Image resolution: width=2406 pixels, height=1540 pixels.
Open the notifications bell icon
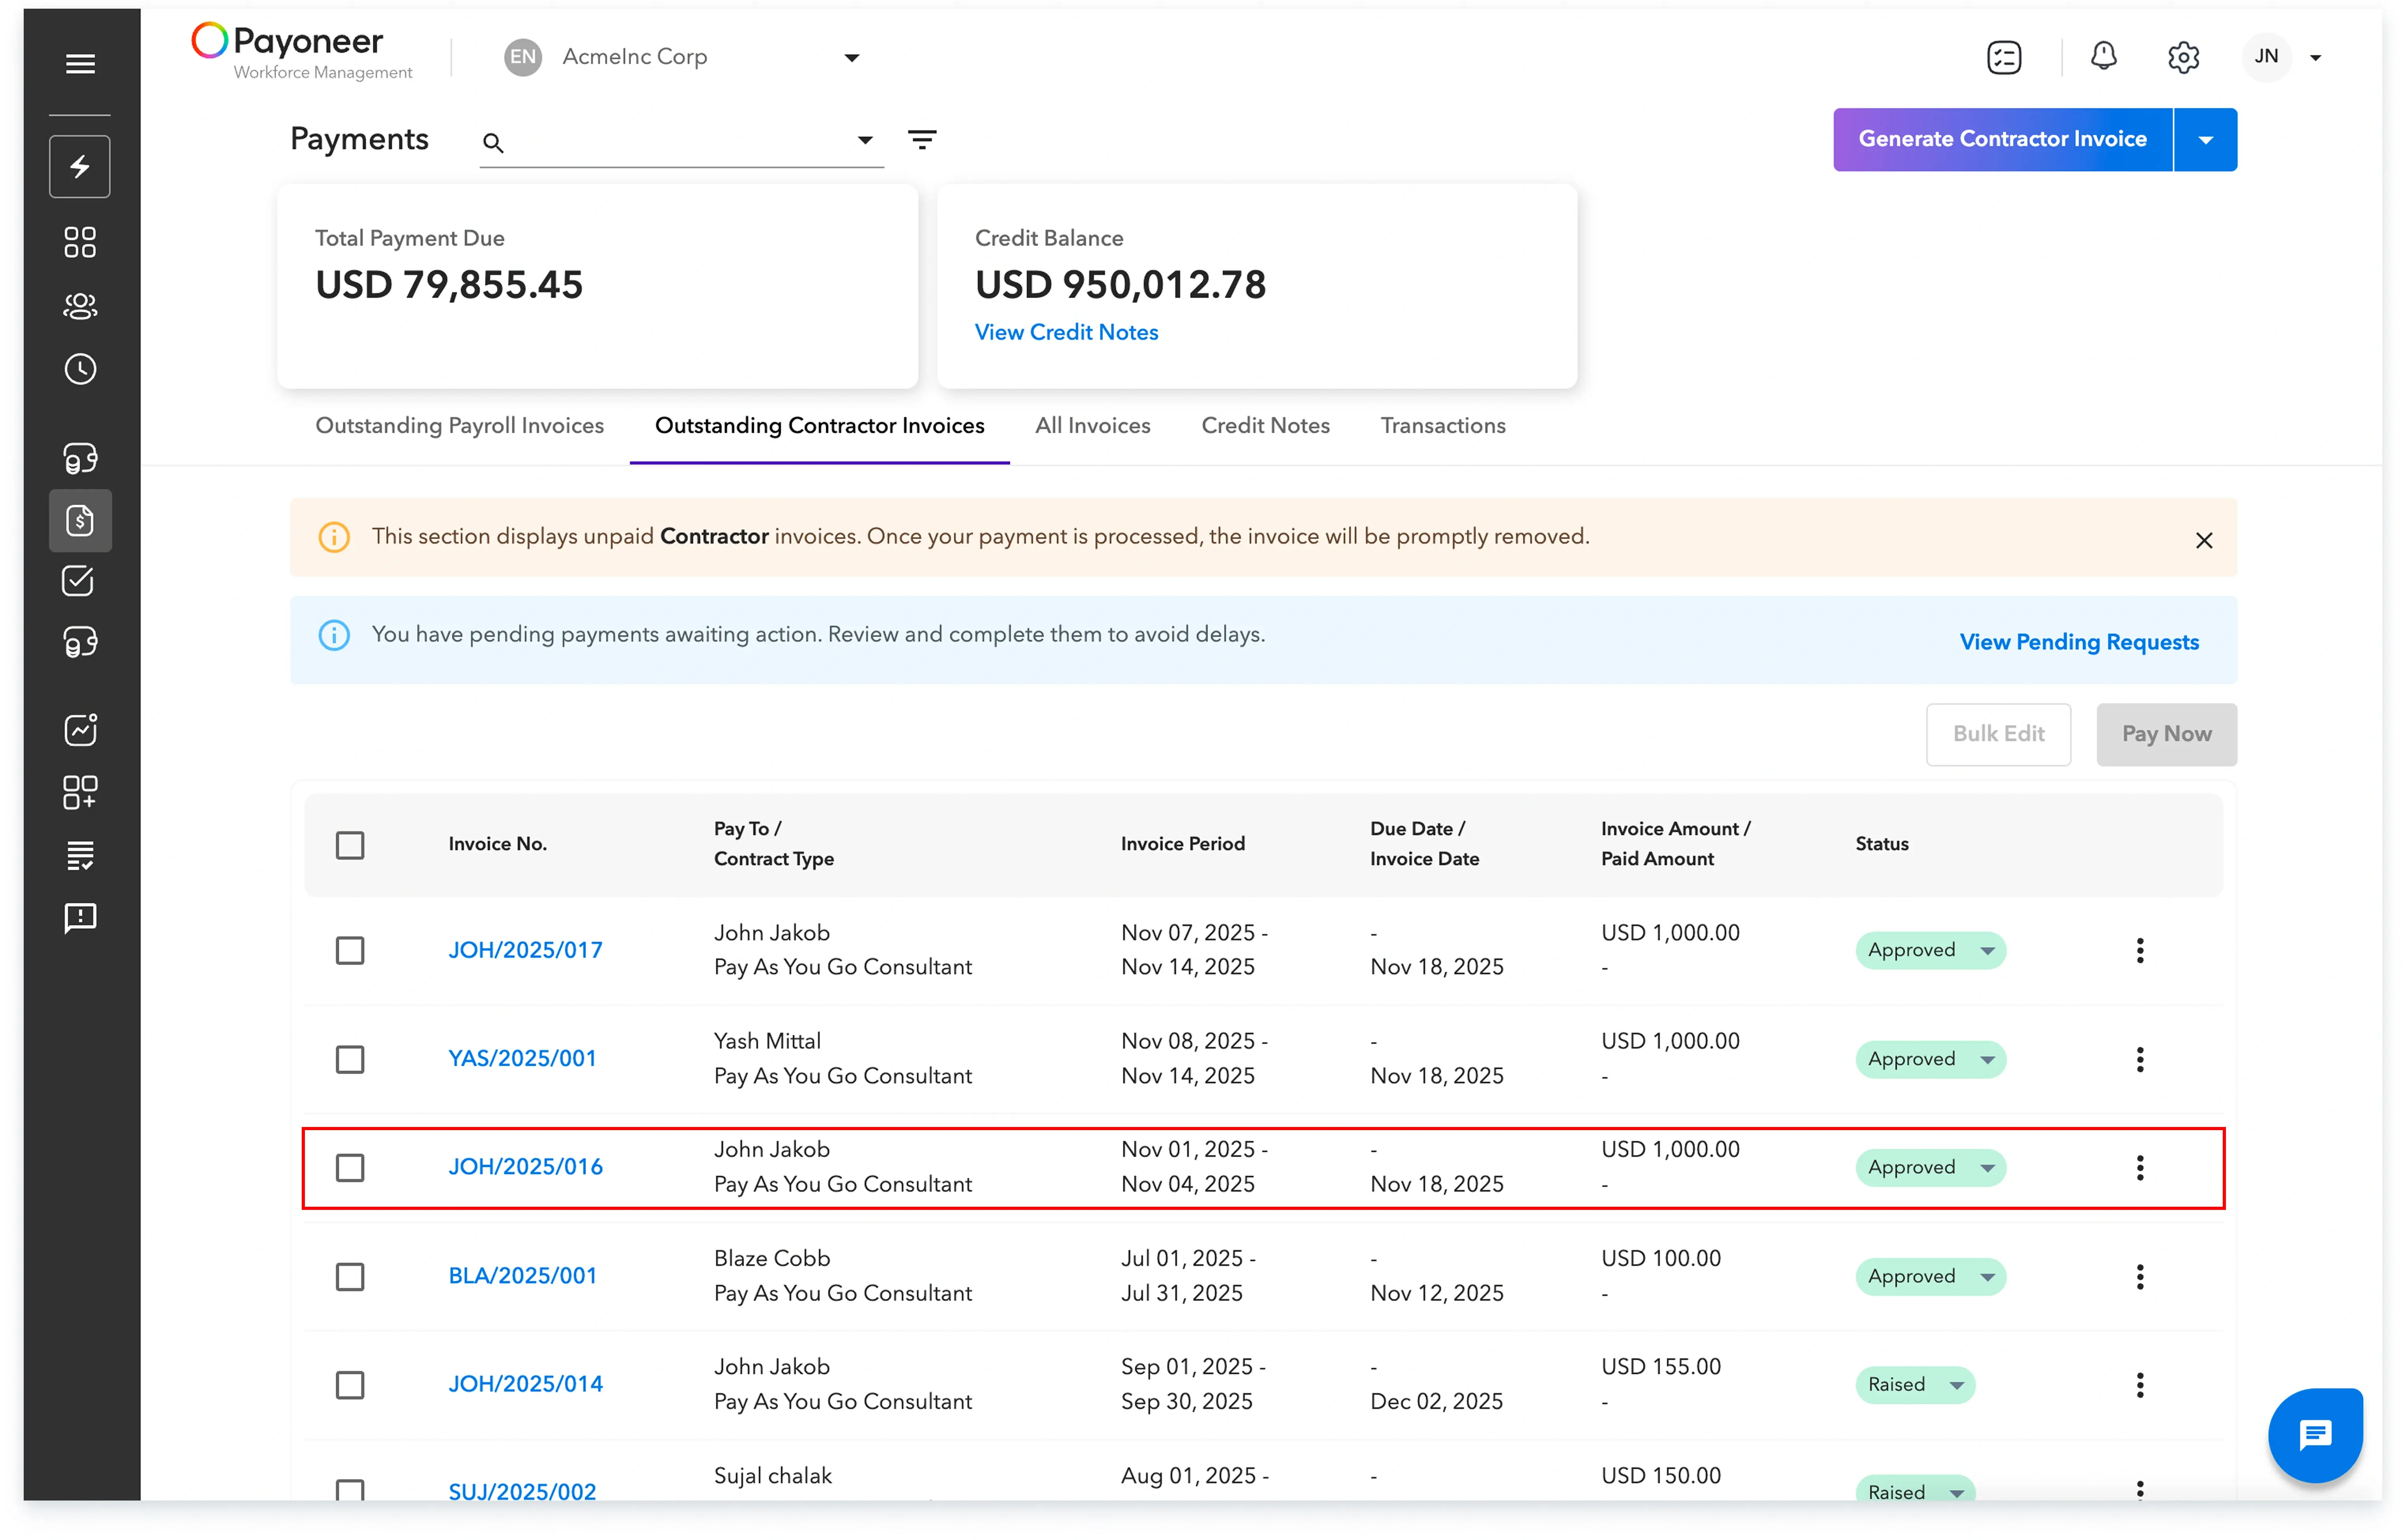click(2103, 57)
